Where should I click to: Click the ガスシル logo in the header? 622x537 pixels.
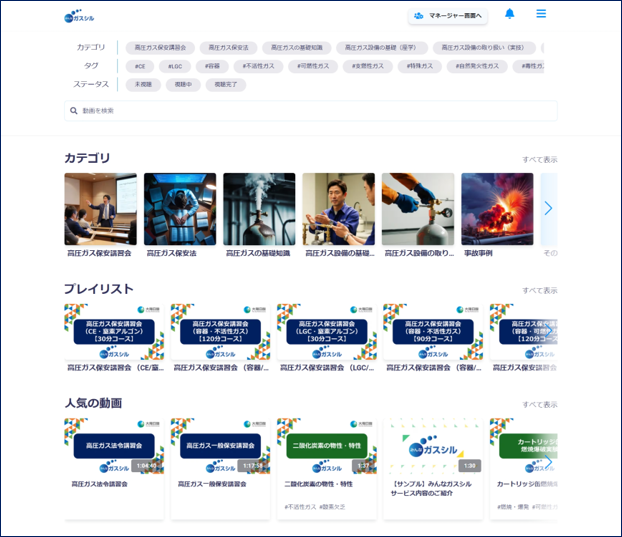tap(77, 16)
